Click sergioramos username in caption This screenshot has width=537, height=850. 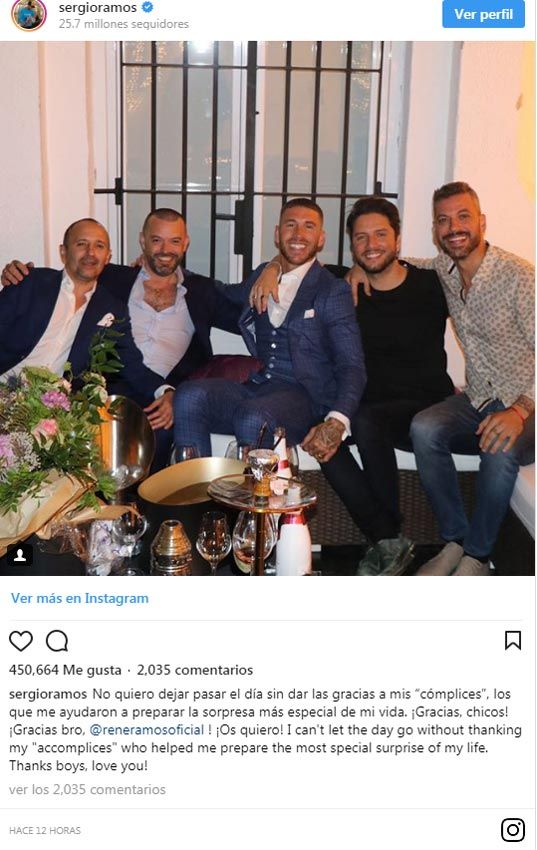pyautogui.click(x=48, y=694)
